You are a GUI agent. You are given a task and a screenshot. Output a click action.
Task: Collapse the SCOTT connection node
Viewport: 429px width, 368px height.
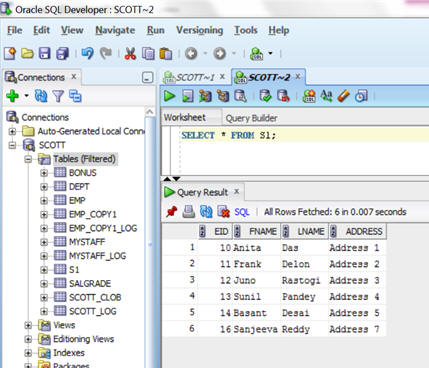click(x=12, y=145)
